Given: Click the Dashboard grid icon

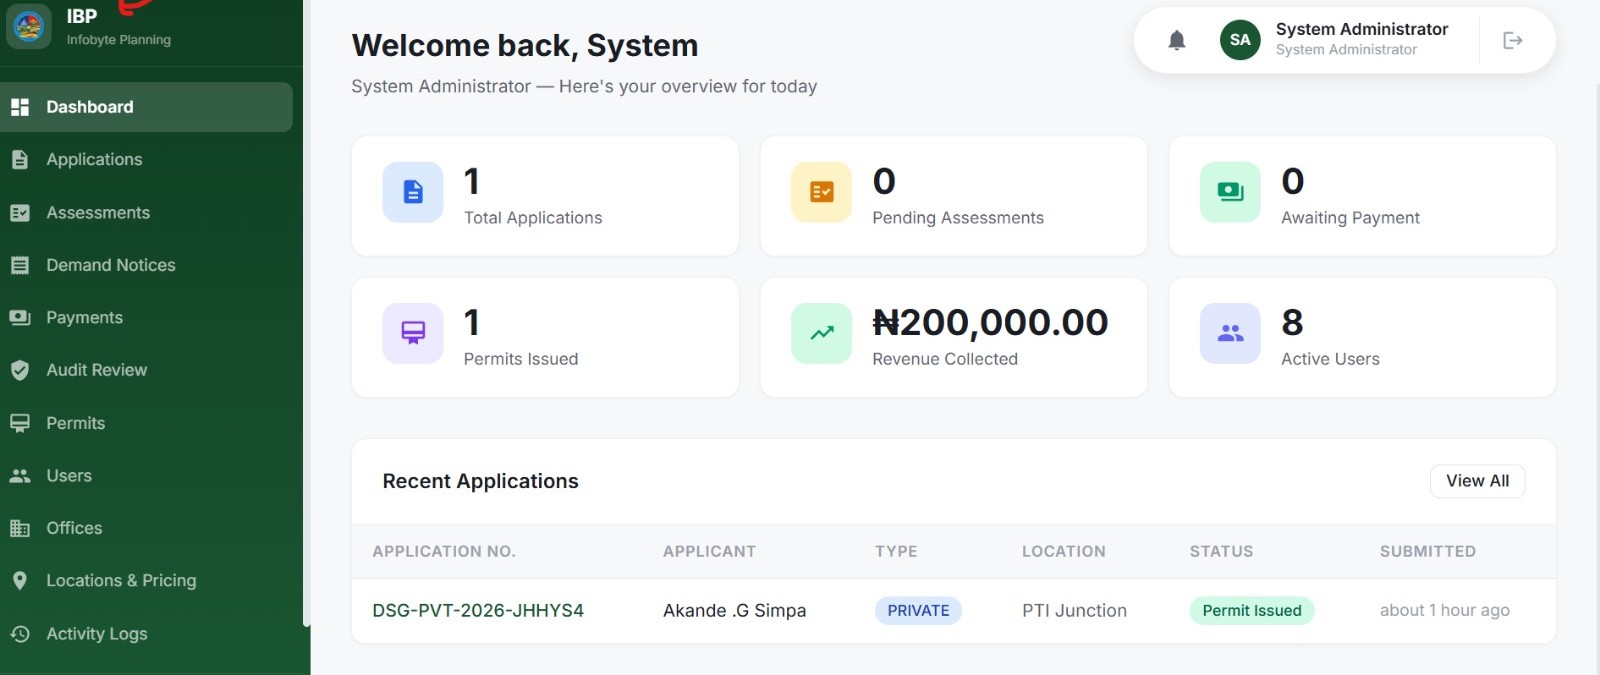Looking at the screenshot, I should [x=20, y=107].
